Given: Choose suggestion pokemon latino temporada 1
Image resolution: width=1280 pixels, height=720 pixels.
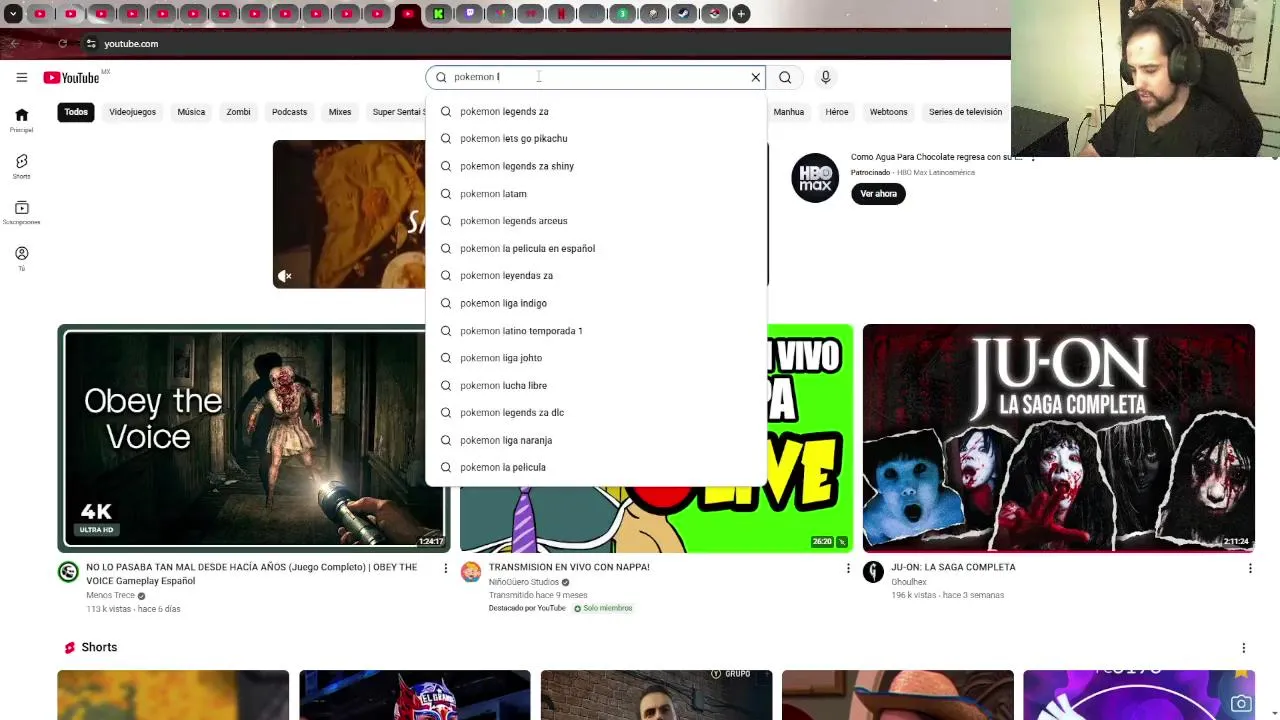Looking at the screenshot, I should tap(596, 331).
